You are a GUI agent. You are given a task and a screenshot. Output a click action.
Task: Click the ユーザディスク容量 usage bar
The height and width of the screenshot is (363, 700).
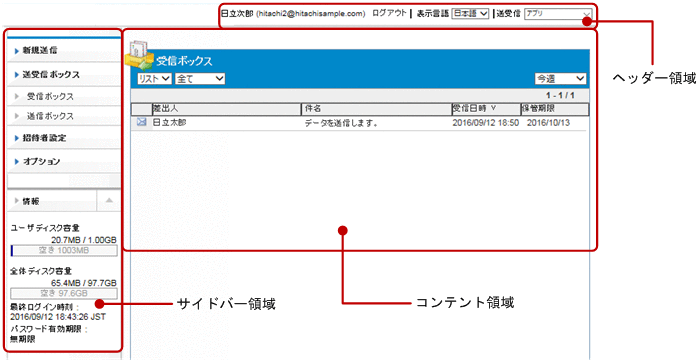point(64,250)
